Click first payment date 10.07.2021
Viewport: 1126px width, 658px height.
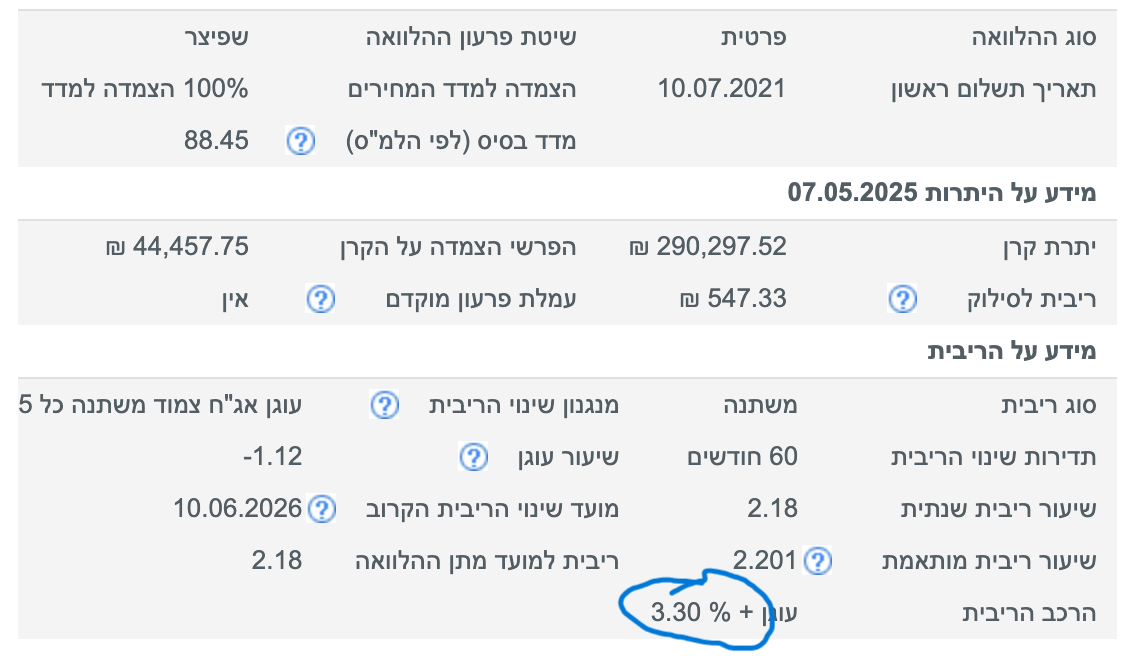(722, 88)
